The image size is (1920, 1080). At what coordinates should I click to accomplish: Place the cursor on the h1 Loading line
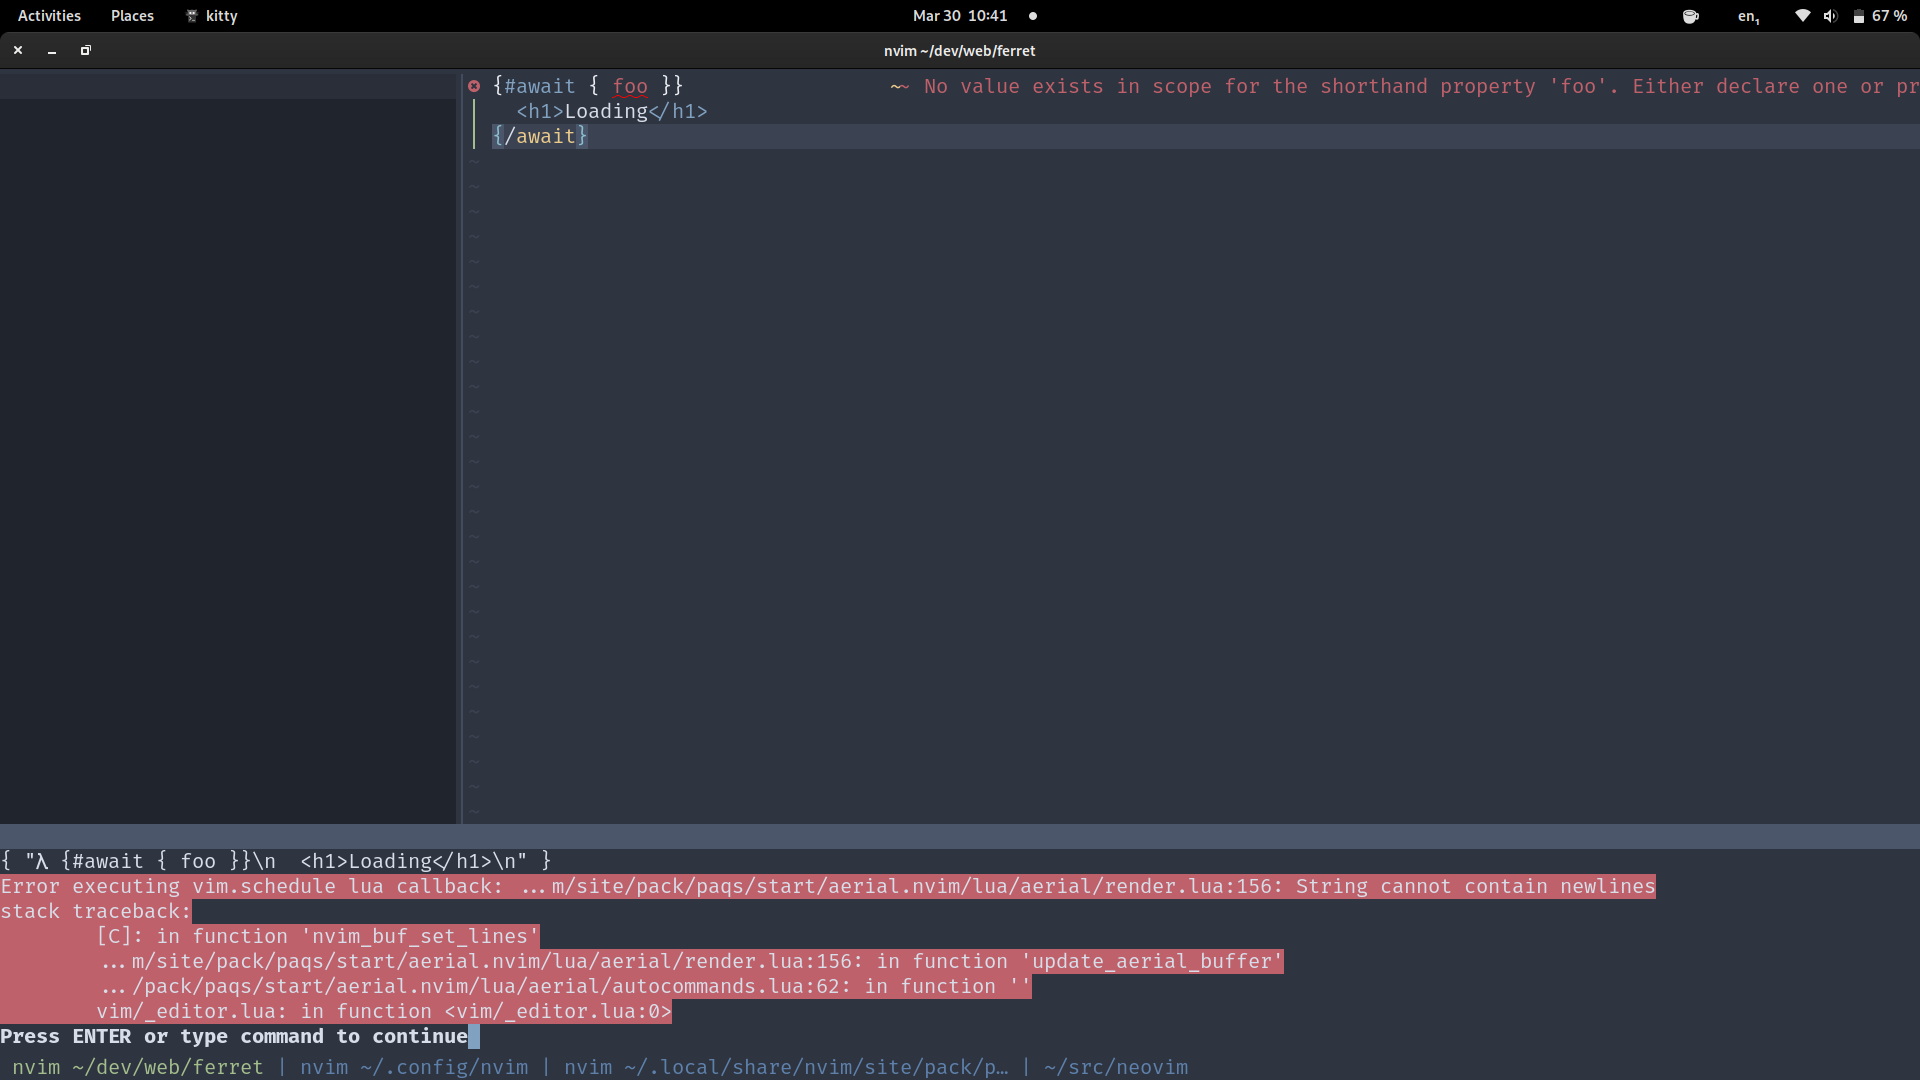coord(612,111)
